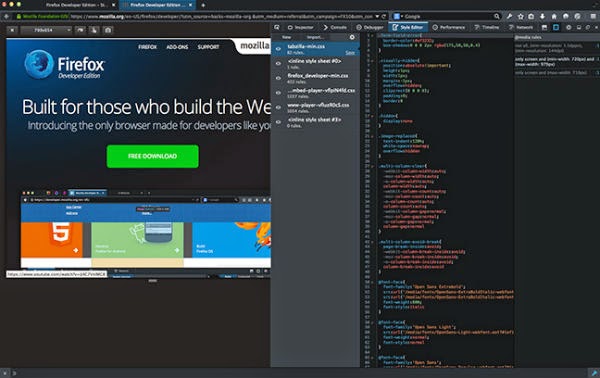Click the element picker icon in devtools
Screen dimensions: 600x378
(277, 27)
